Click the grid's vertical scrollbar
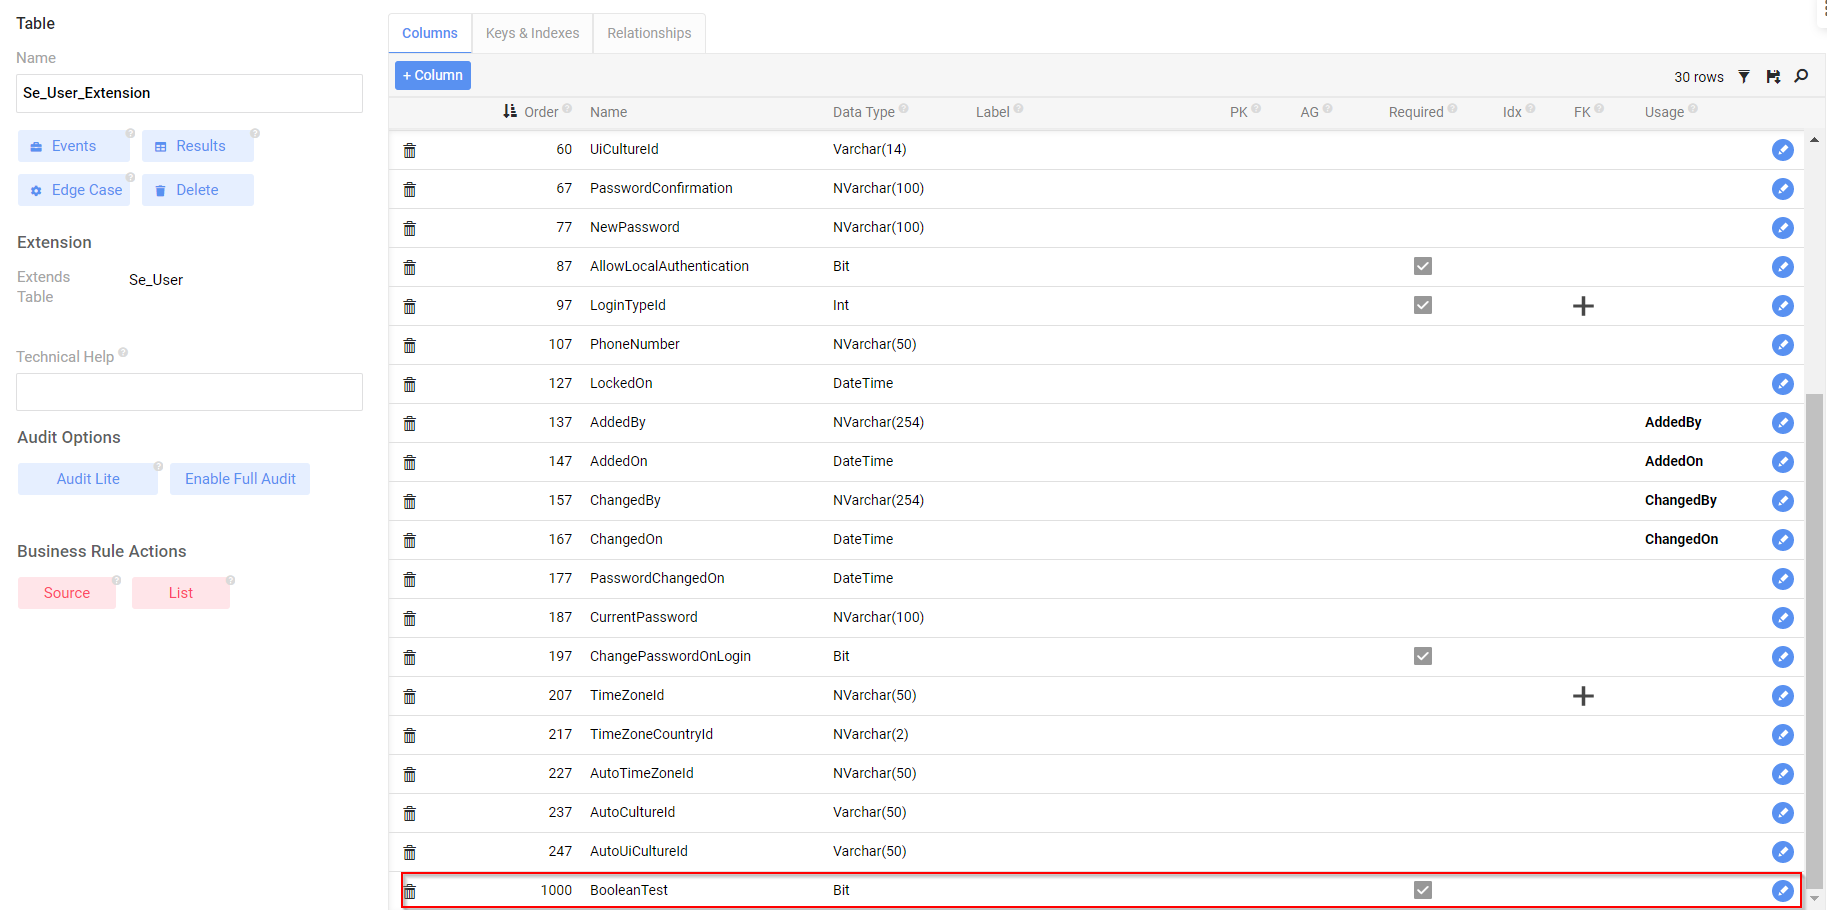Image resolution: width=1827 pixels, height=910 pixels. click(x=1814, y=640)
